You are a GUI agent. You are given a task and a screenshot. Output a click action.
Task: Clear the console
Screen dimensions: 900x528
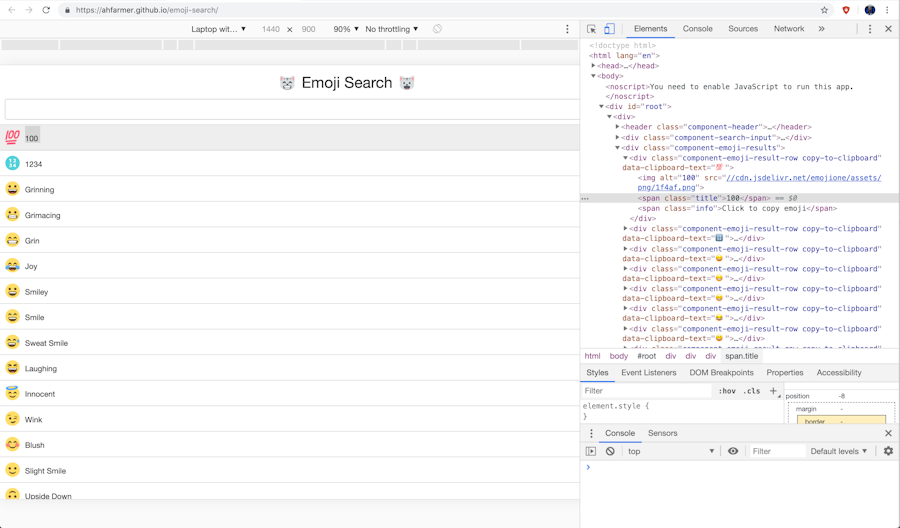(x=610, y=451)
